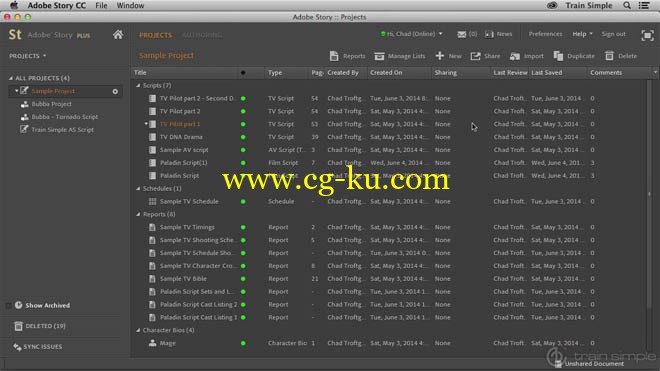Click Train Simple in the menu bar
This screenshot has width=660, height=371.
point(588,5)
